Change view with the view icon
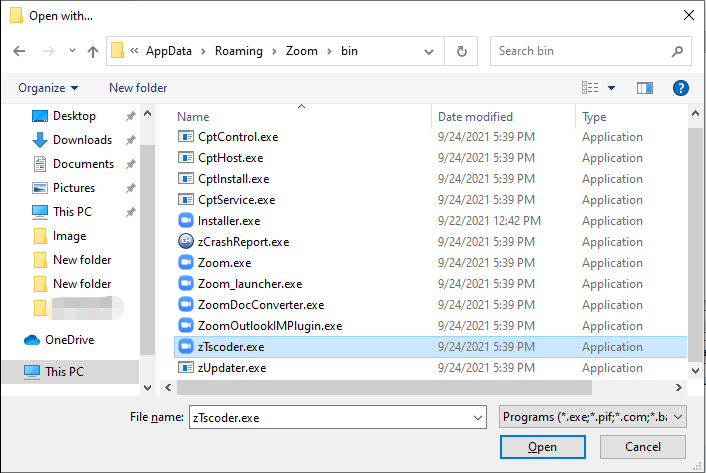Image resolution: width=706 pixels, height=473 pixels. tap(590, 88)
